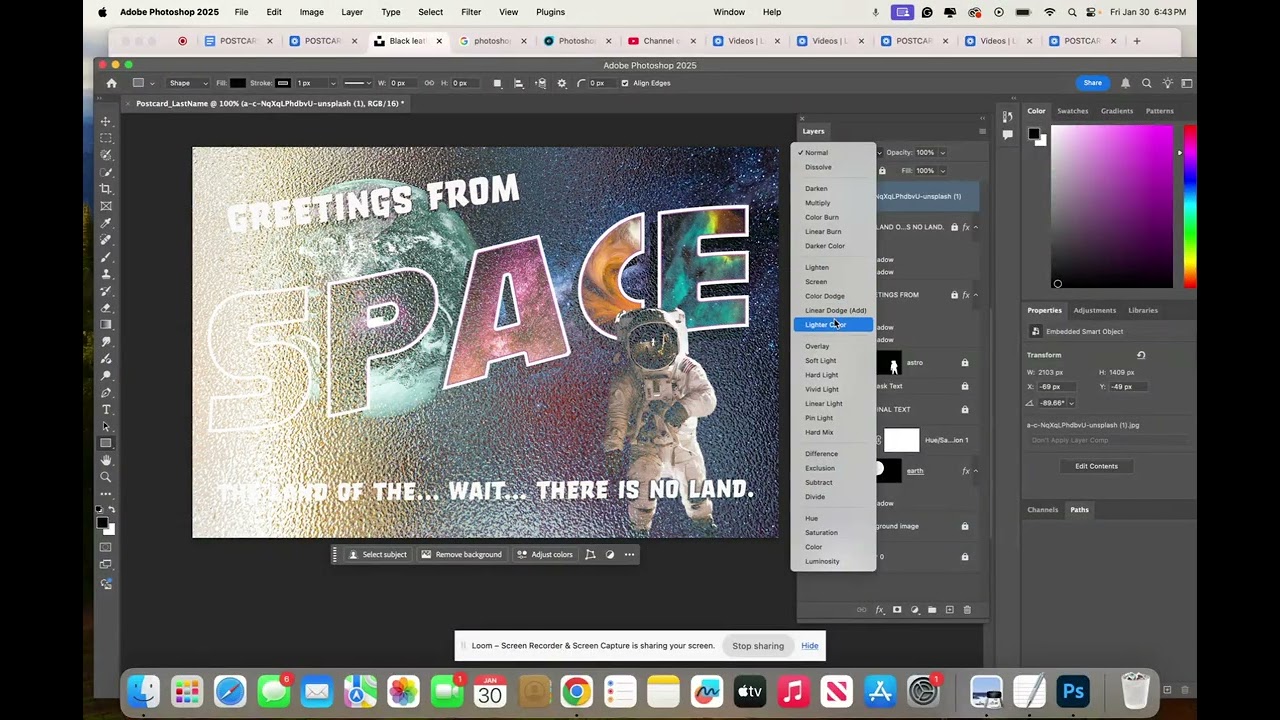Select the Move tool

(106, 121)
